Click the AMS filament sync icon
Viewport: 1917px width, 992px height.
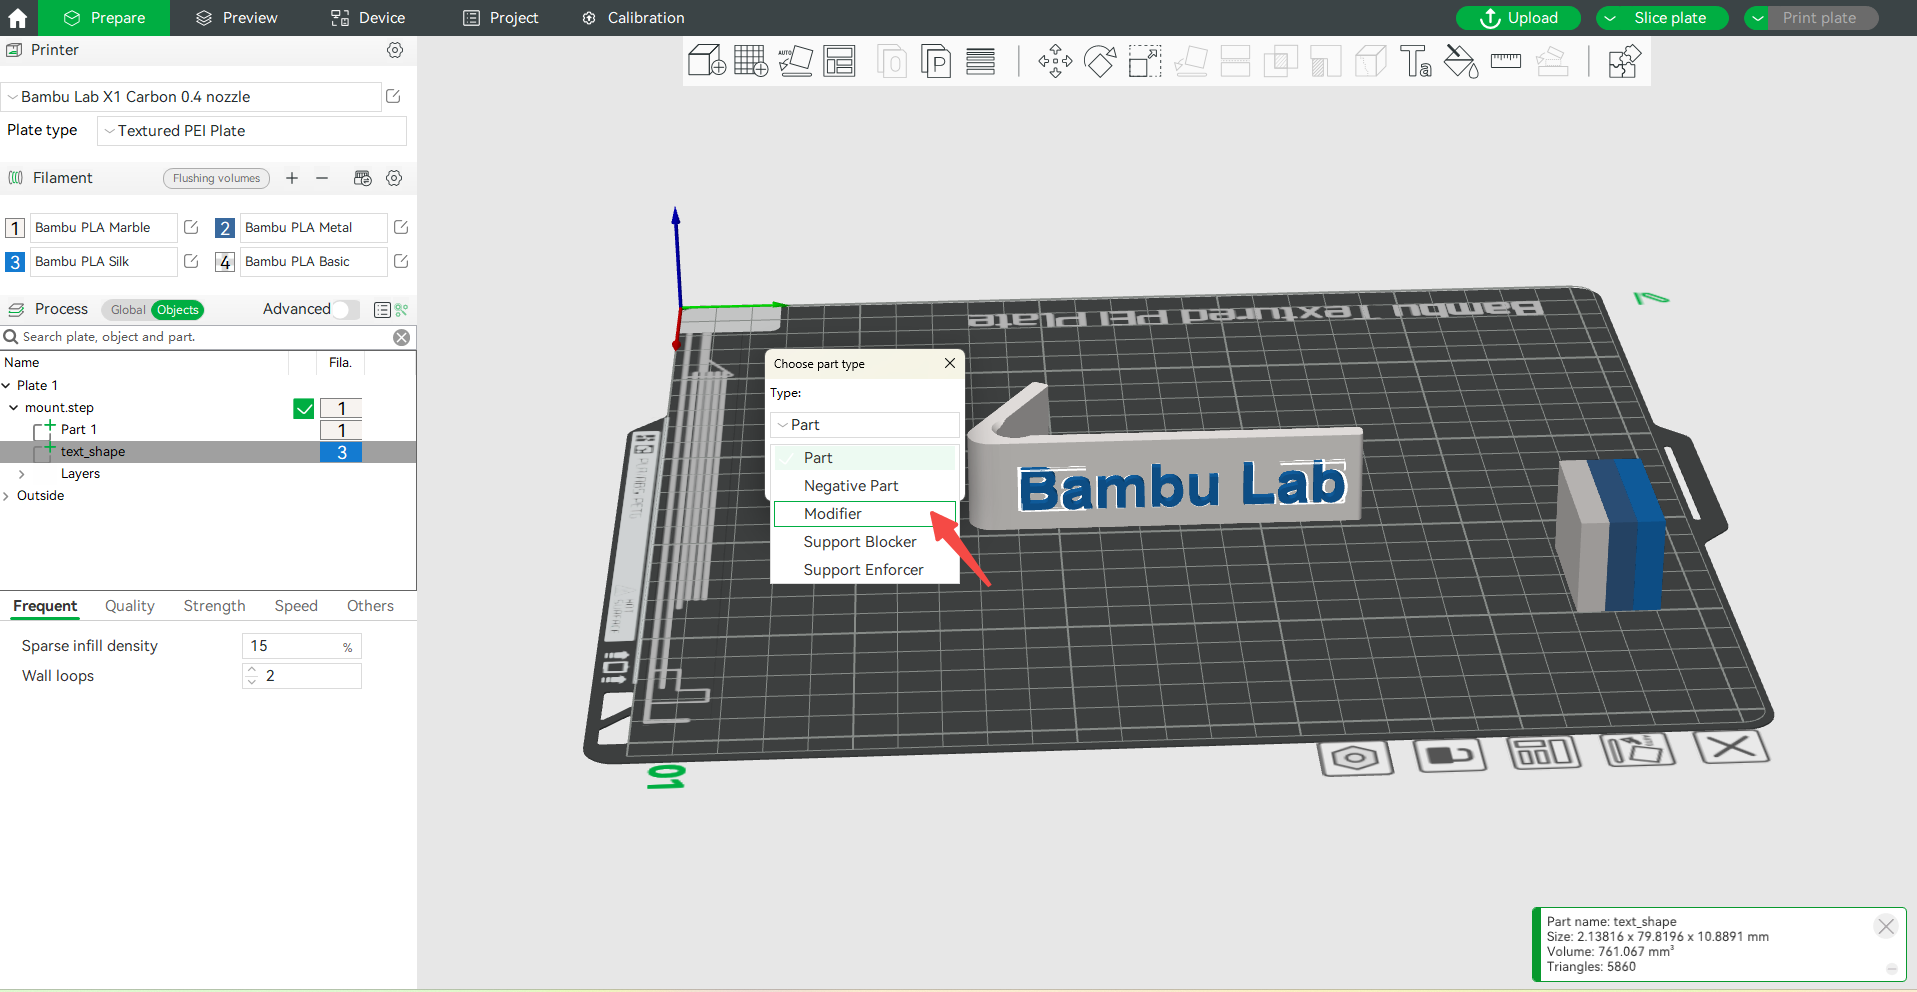click(x=363, y=178)
